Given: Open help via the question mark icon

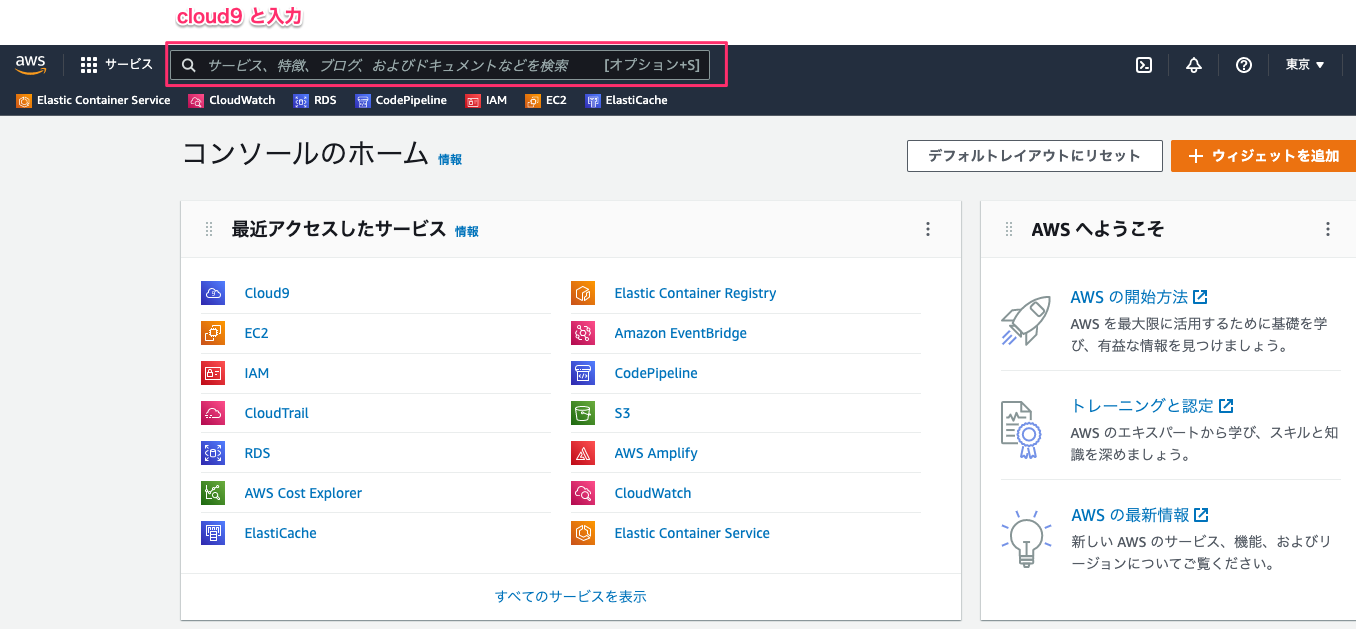Looking at the screenshot, I should click(1243, 64).
